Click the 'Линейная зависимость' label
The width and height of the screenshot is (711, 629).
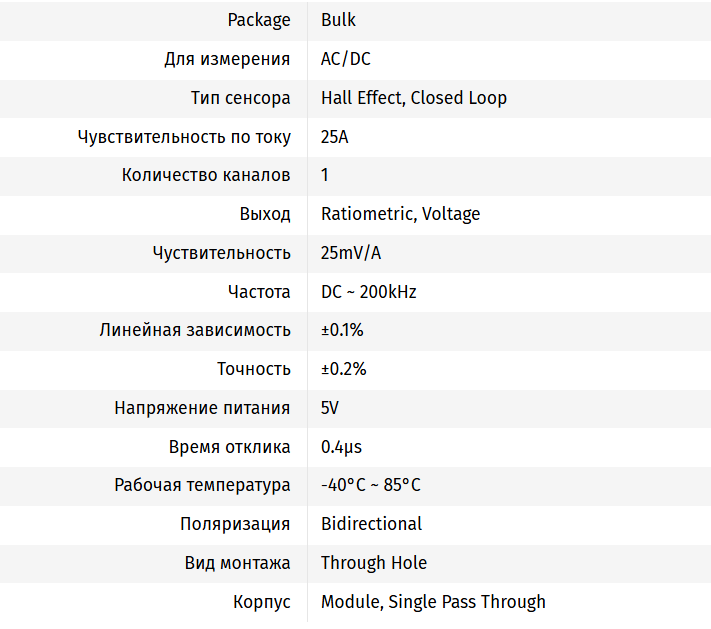195,330
